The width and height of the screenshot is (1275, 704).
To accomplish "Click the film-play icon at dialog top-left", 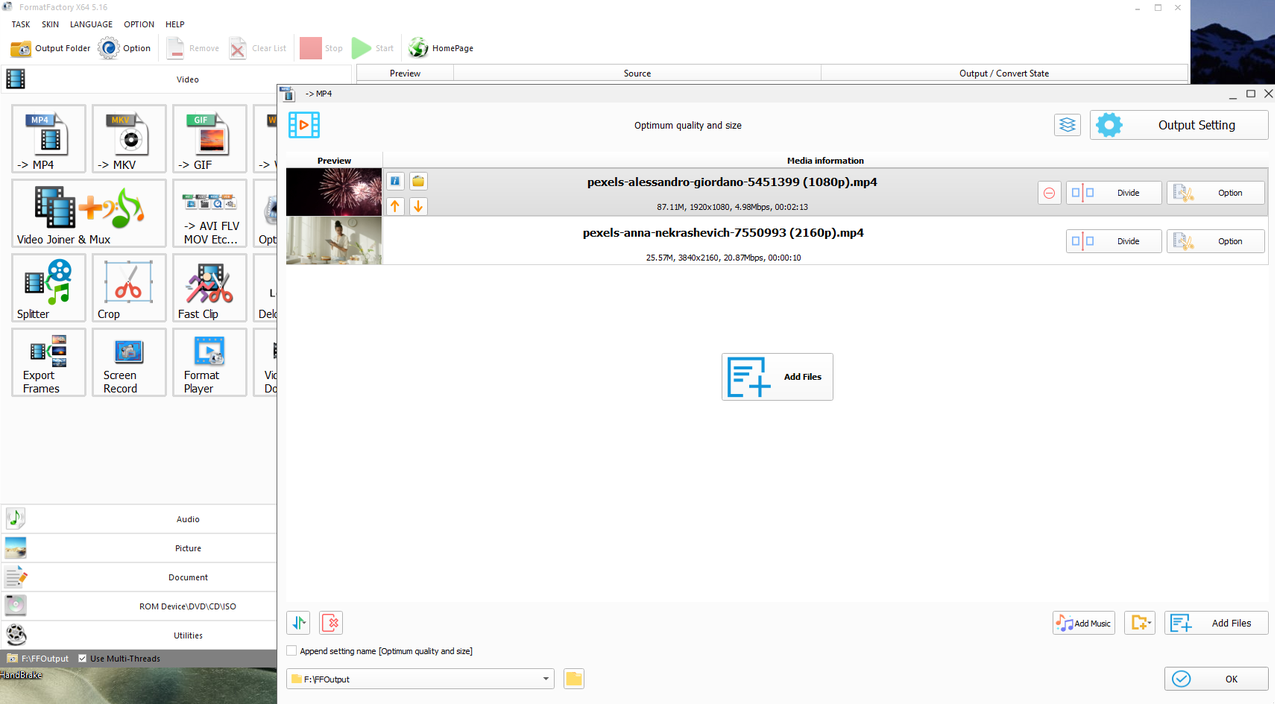I will pyautogui.click(x=304, y=125).
